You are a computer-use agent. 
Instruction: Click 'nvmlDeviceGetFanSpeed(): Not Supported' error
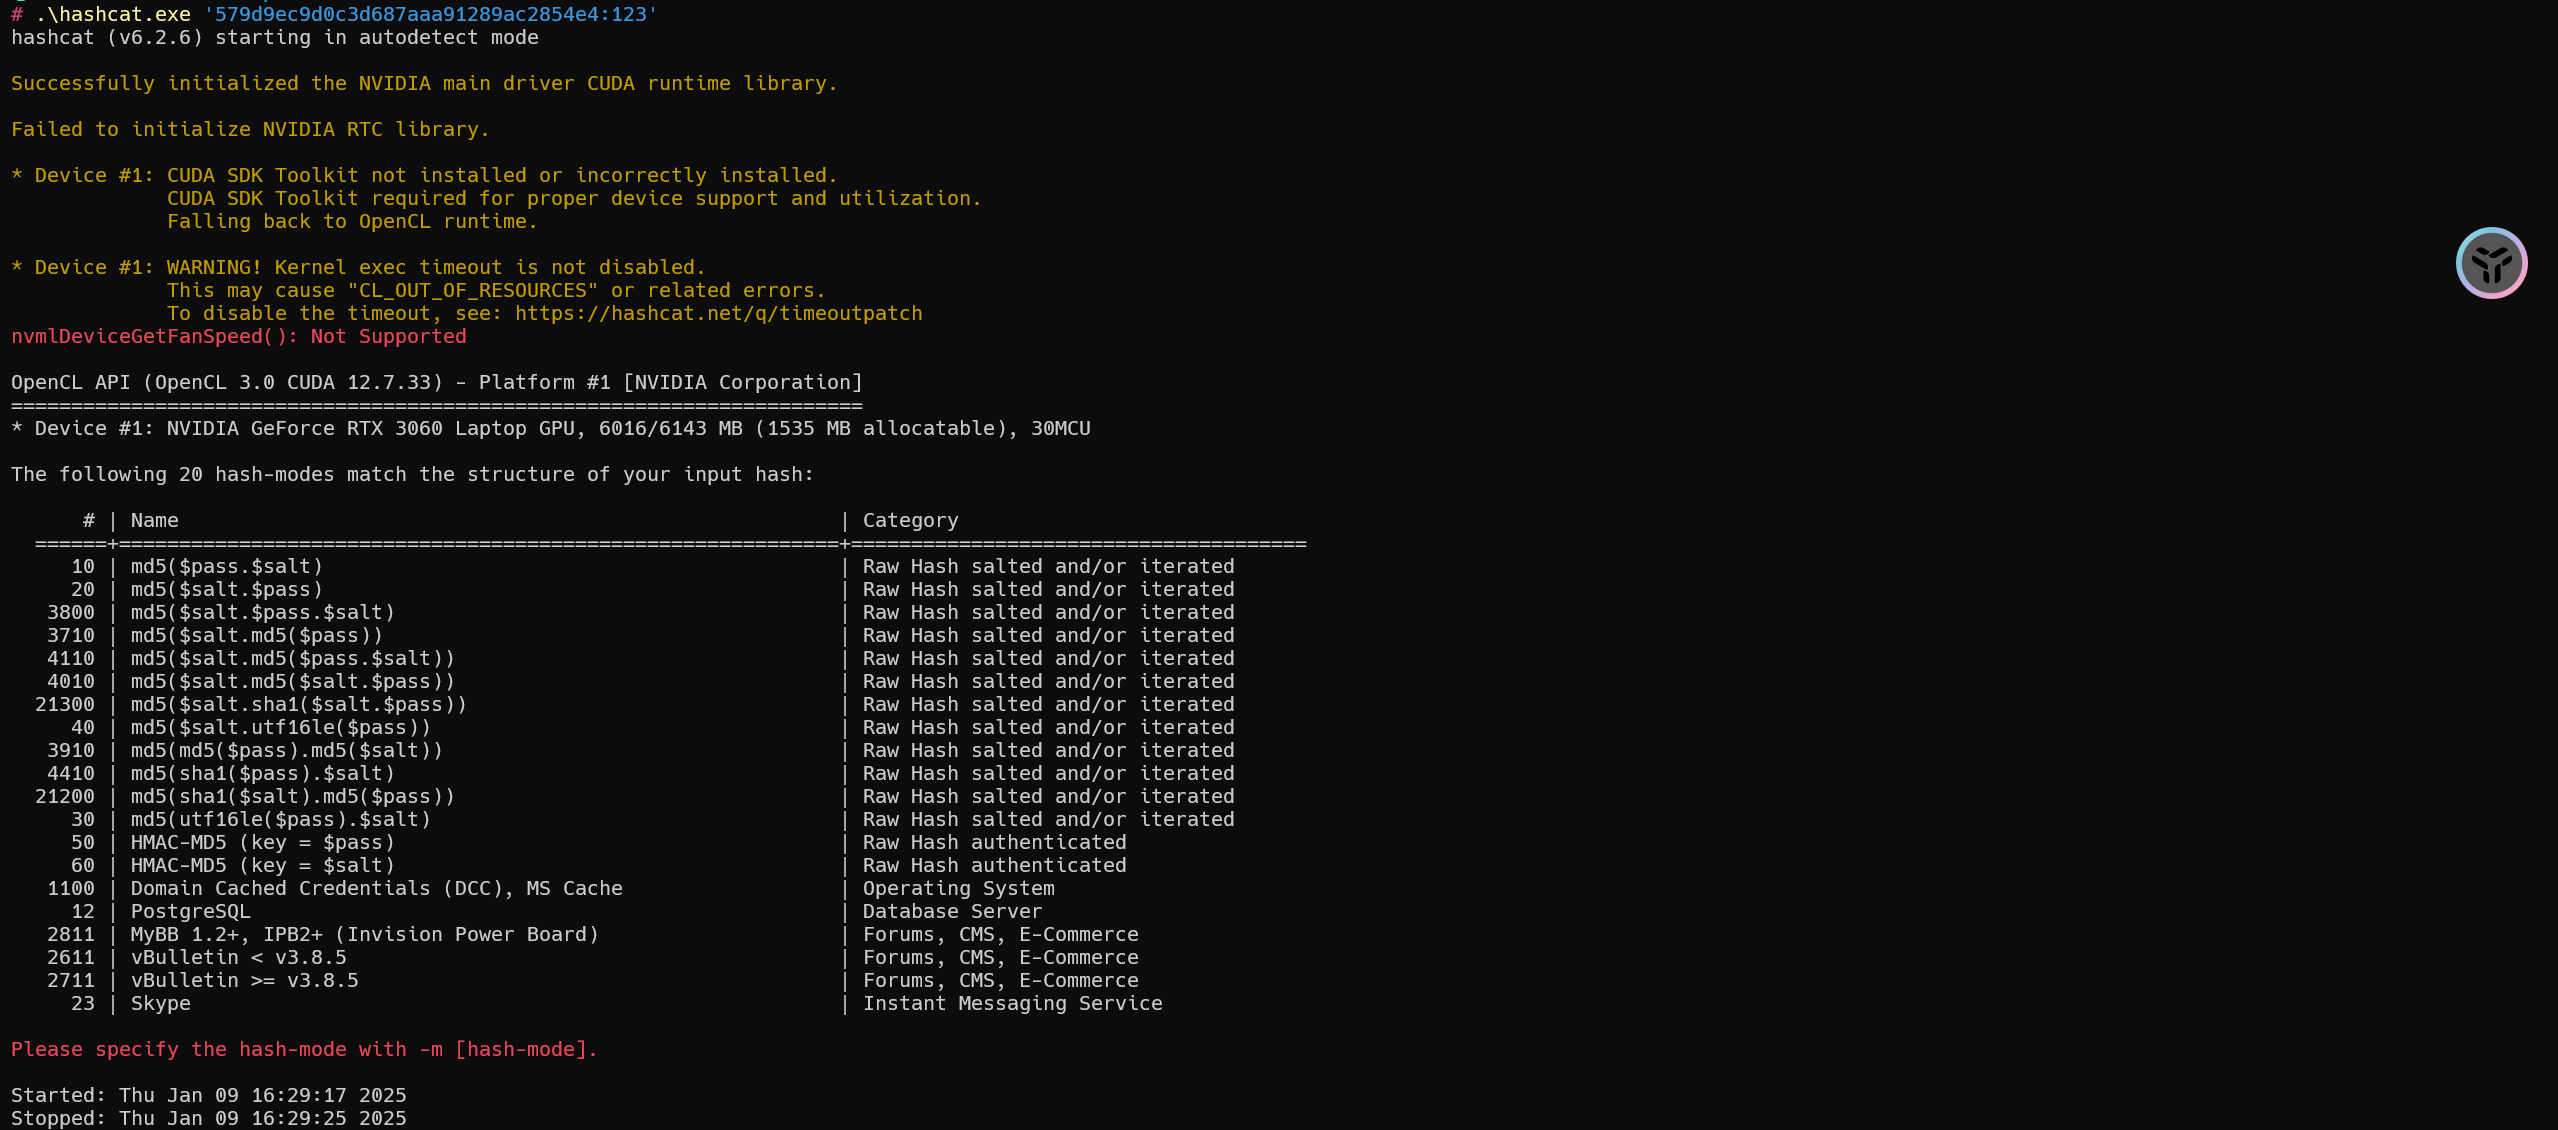pyautogui.click(x=239, y=337)
